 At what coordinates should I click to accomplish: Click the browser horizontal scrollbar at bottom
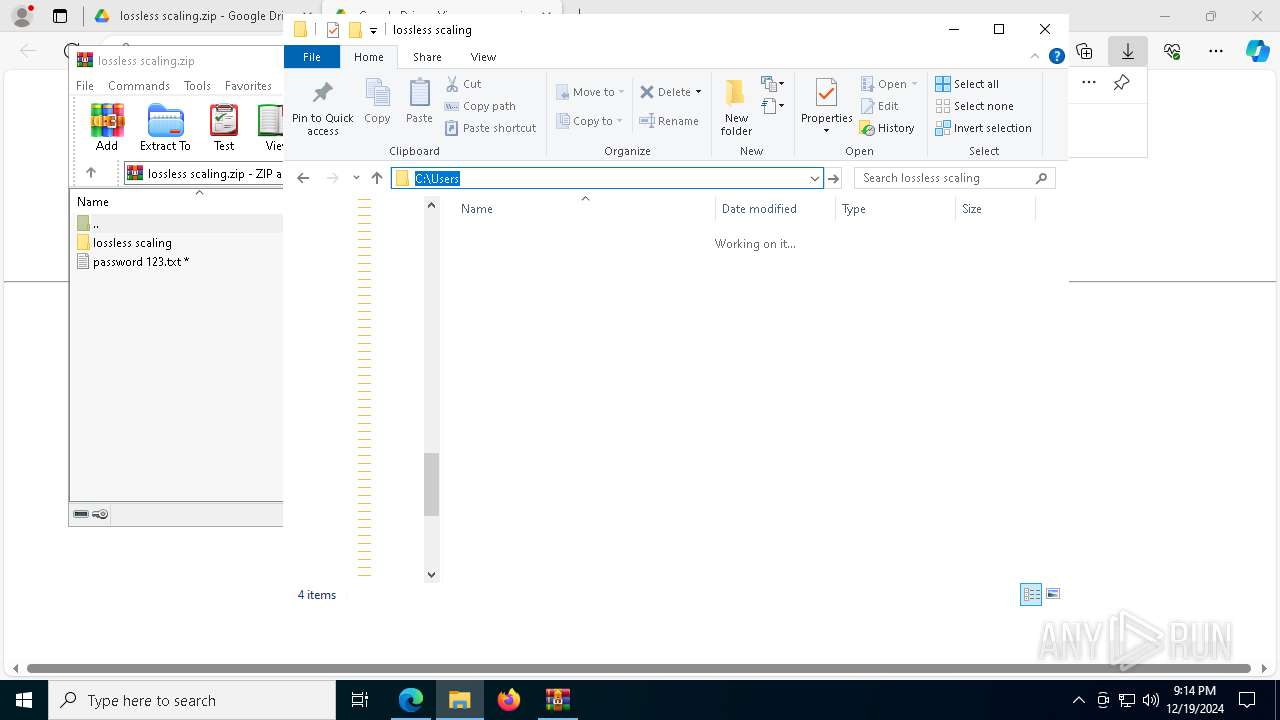pyautogui.click(x=638, y=668)
